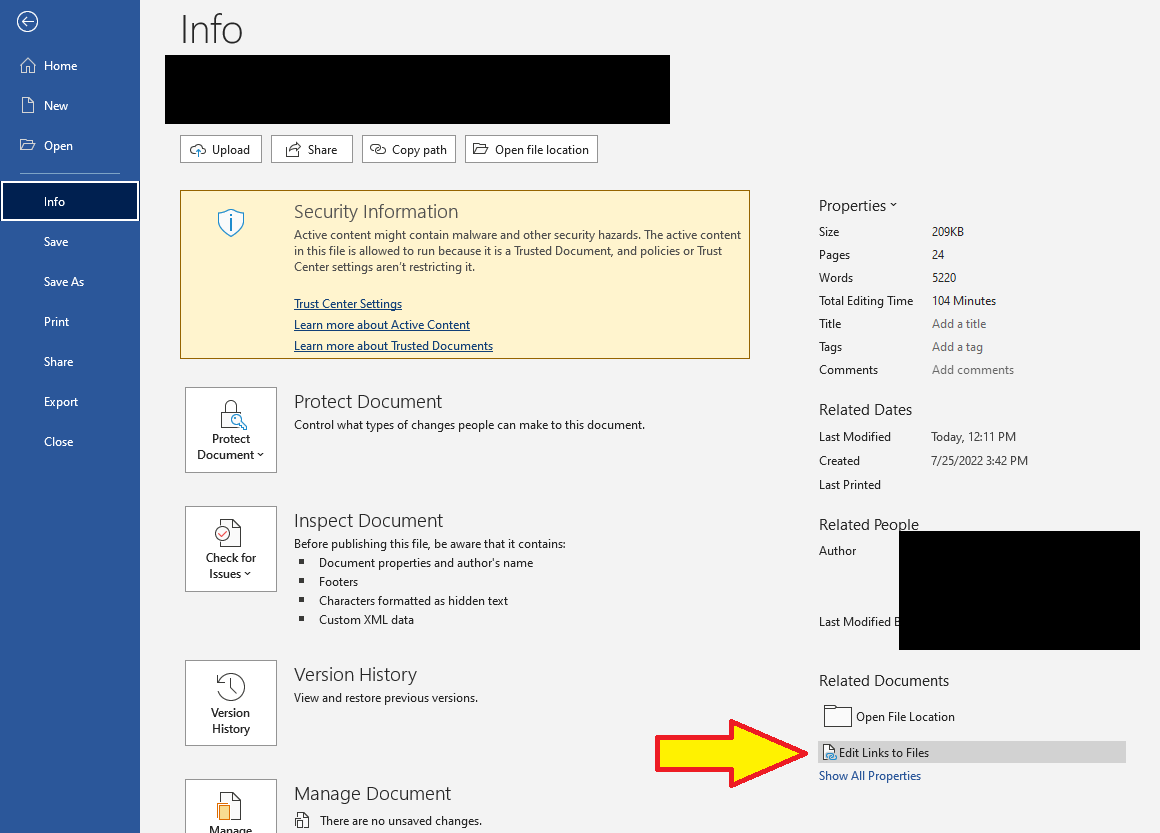Switch to the Print section
Image resolution: width=1160 pixels, height=833 pixels.
[56, 321]
